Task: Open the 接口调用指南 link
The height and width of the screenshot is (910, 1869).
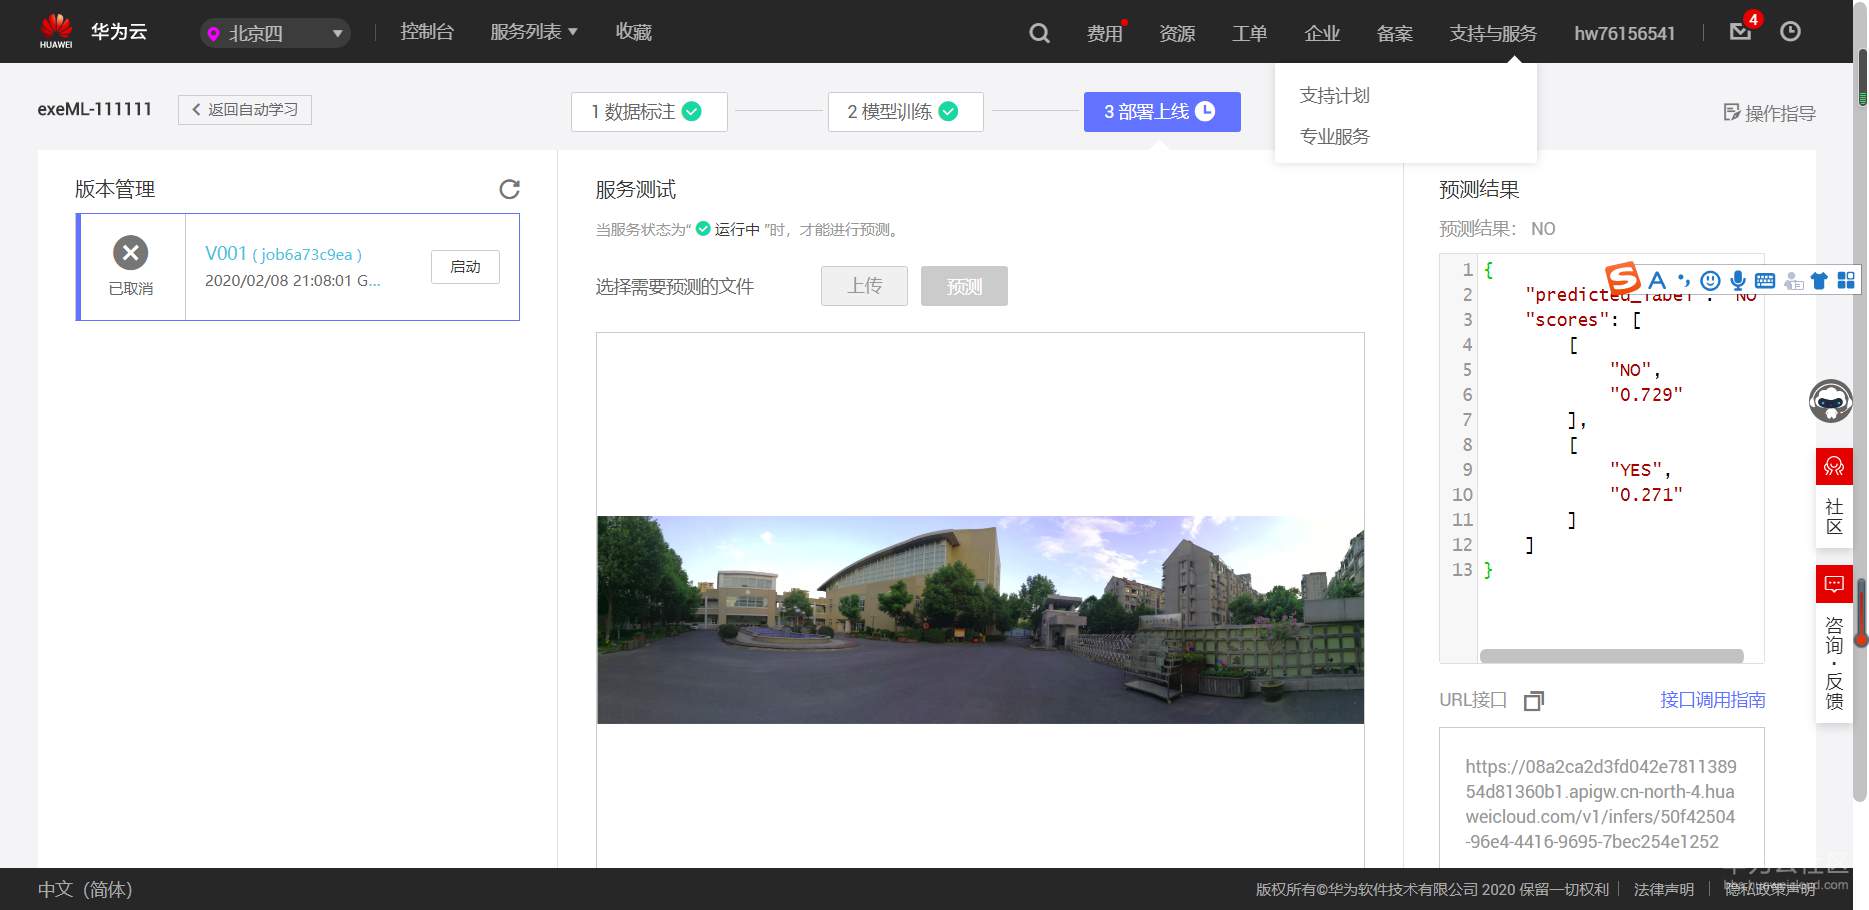Action: point(1712,700)
